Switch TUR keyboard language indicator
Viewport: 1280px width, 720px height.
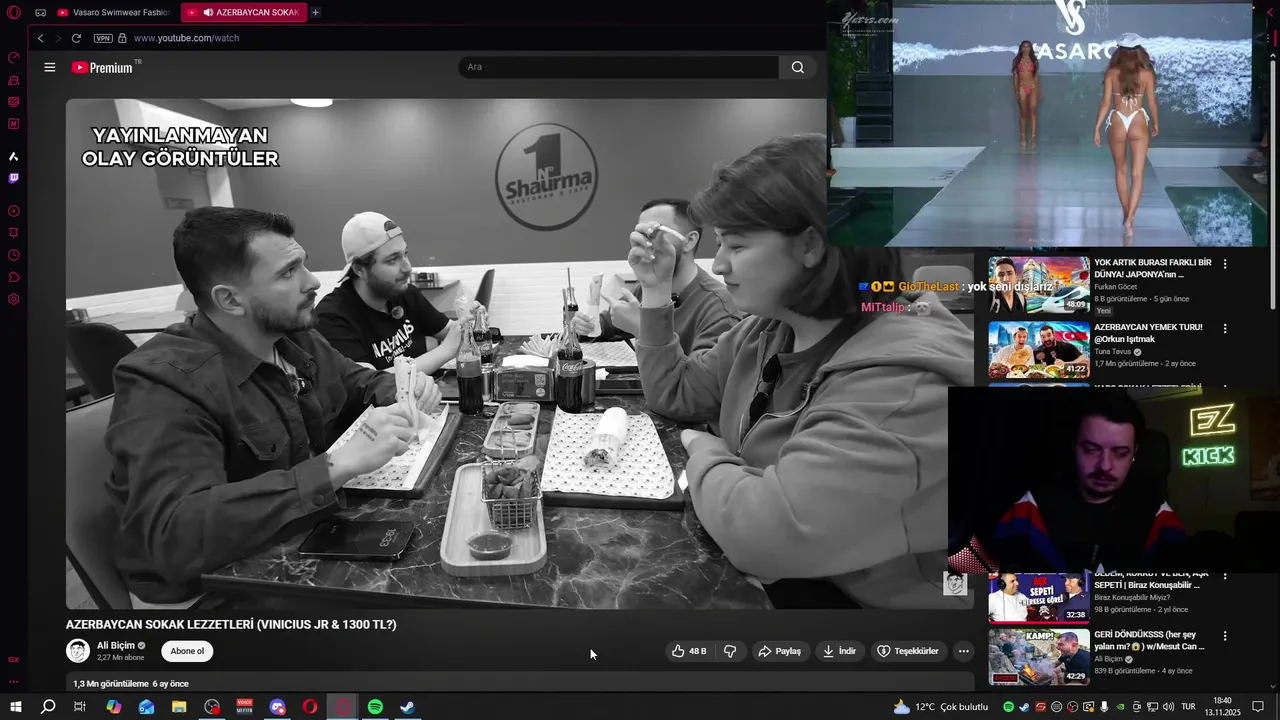pyautogui.click(x=1189, y=707)
